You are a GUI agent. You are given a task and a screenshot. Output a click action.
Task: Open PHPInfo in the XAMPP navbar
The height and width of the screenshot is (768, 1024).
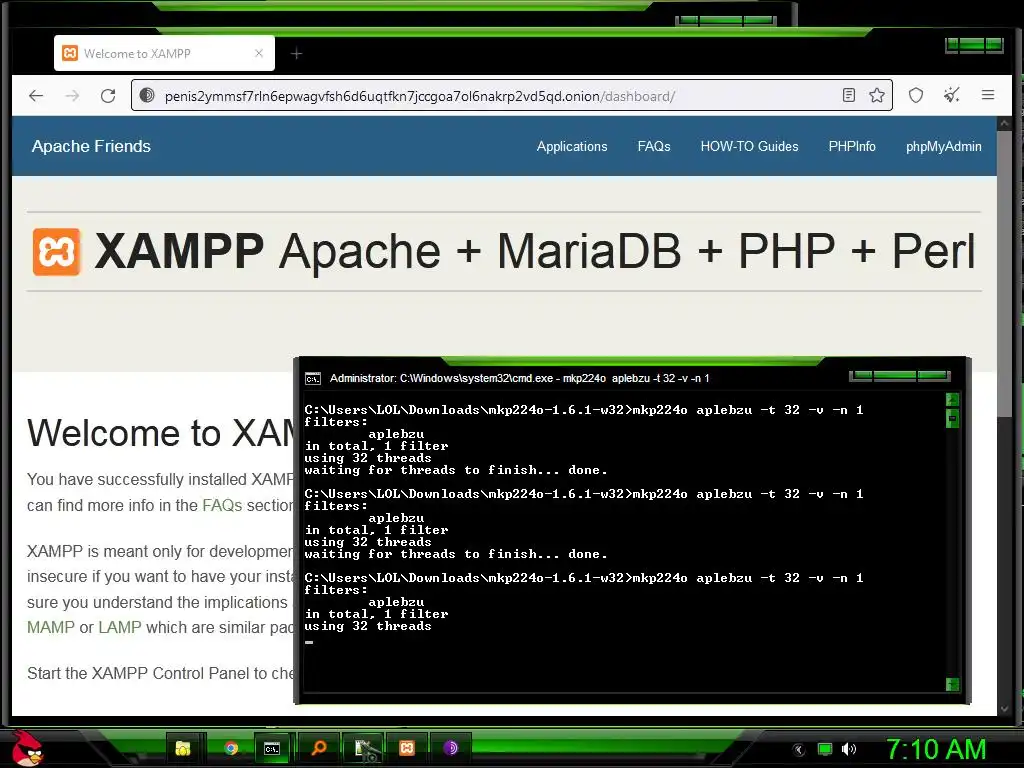coord(852,146)
